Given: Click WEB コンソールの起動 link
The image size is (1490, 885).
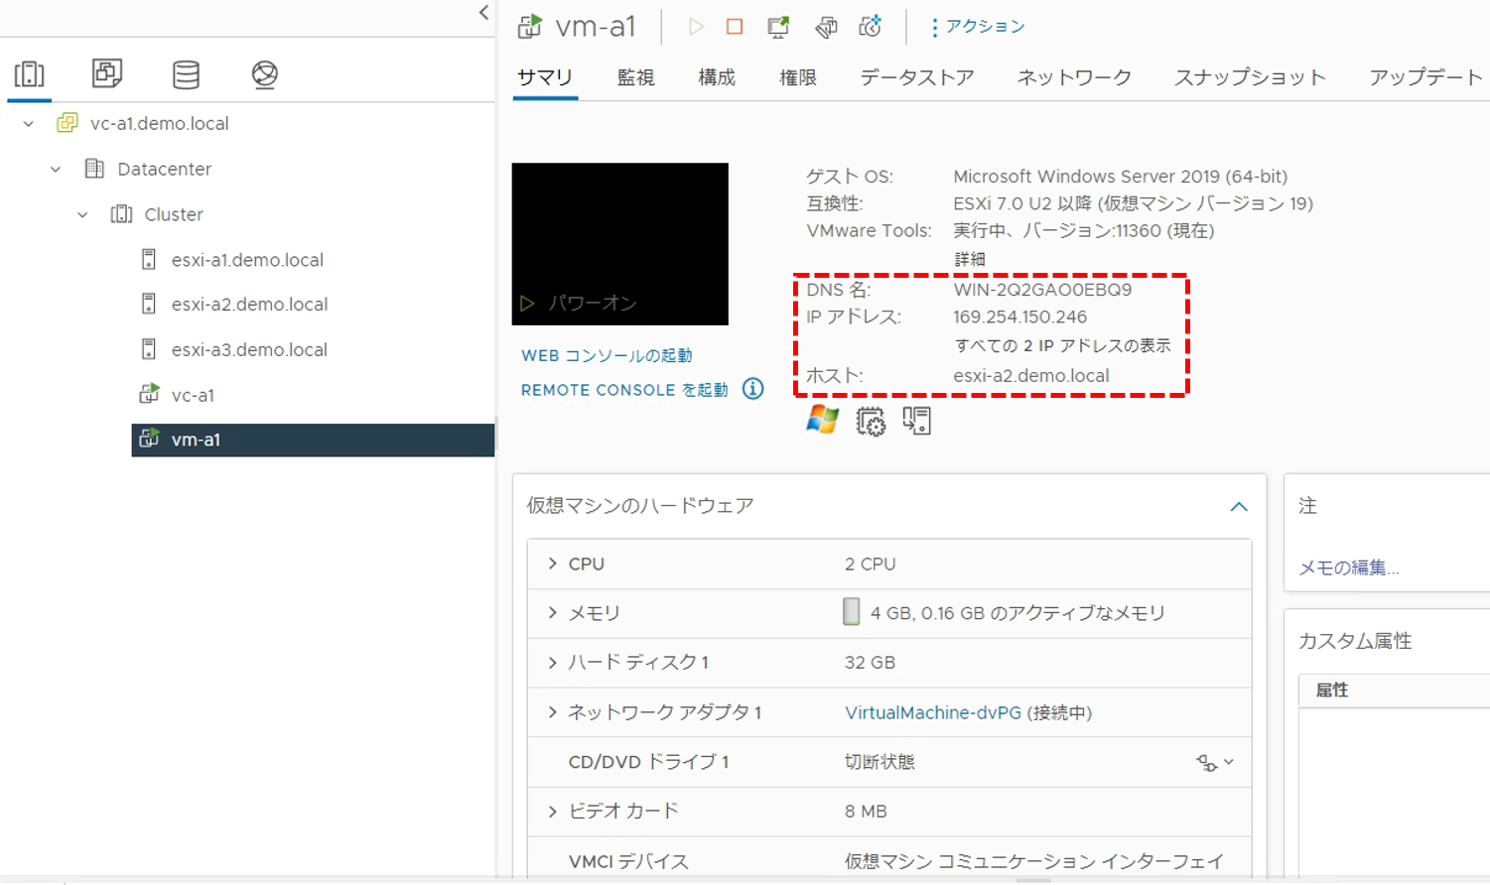Looking at the screenshot, I should (x=607, y=356).
